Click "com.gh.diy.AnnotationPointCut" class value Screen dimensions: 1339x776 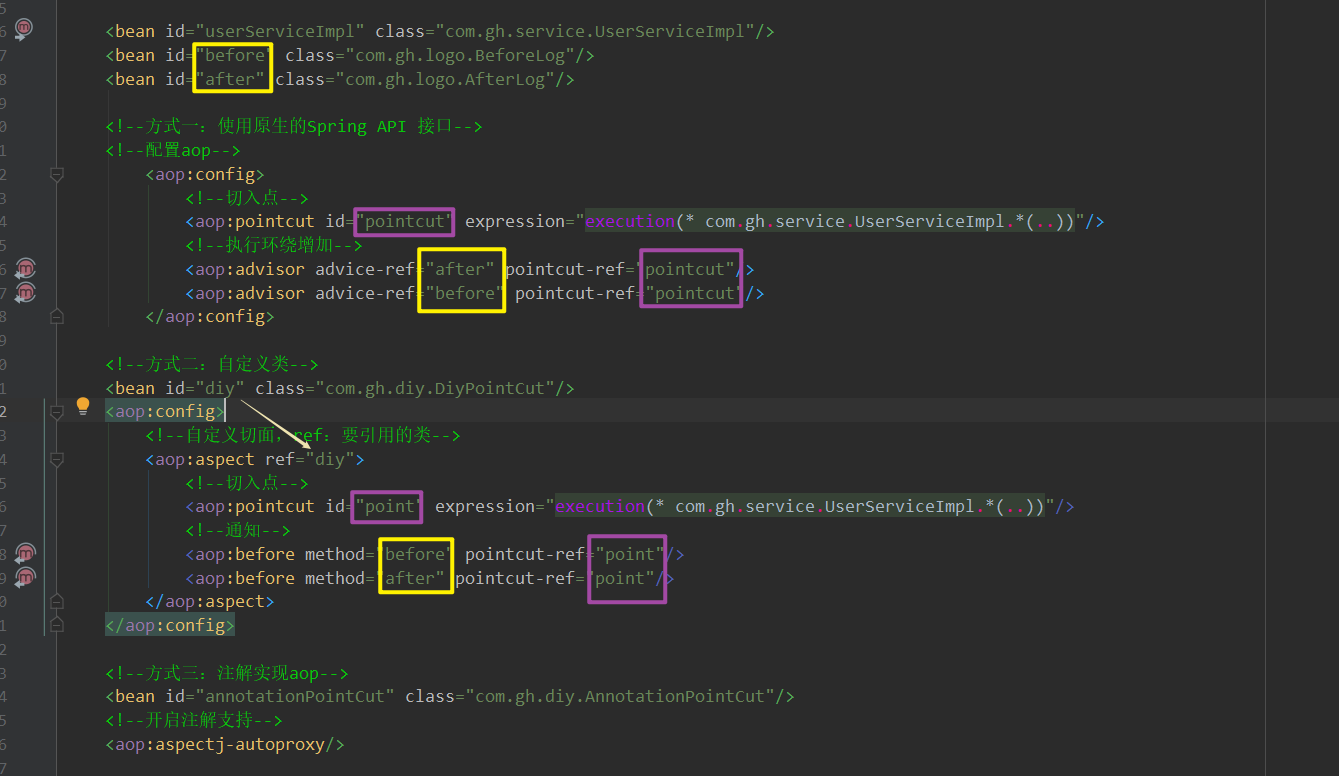620,696
